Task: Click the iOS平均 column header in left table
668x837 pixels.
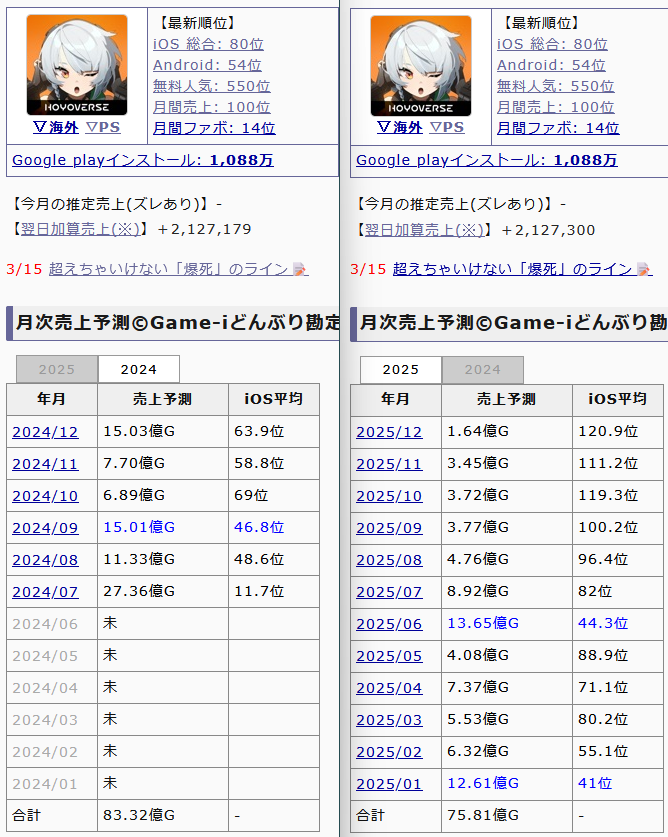Action: pyautogui.click(x=274, y=399)
